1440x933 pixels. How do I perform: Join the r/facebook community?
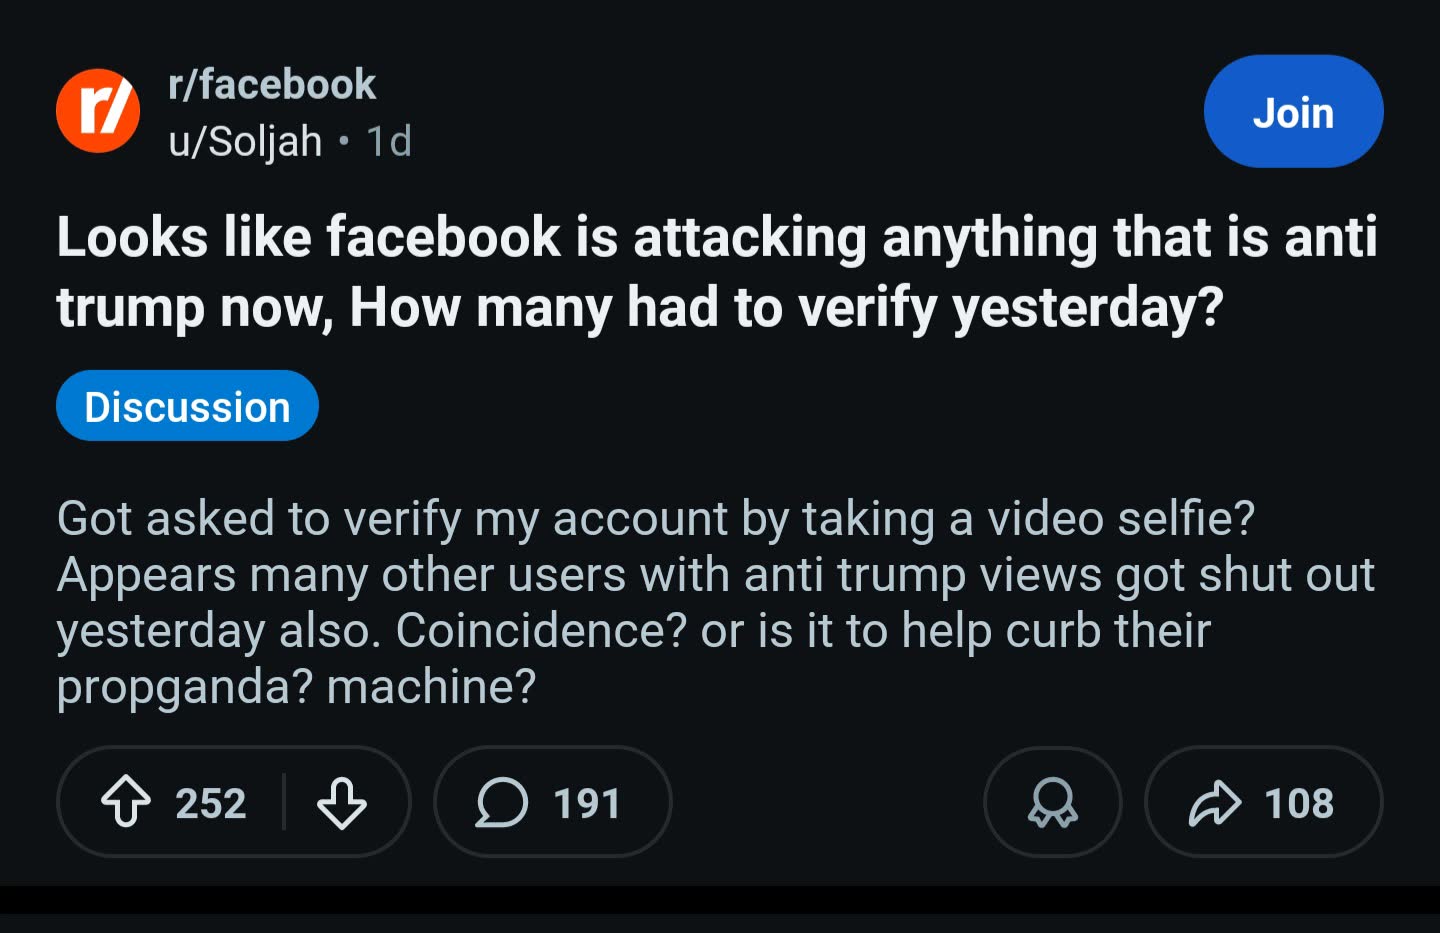(1292, 112)
